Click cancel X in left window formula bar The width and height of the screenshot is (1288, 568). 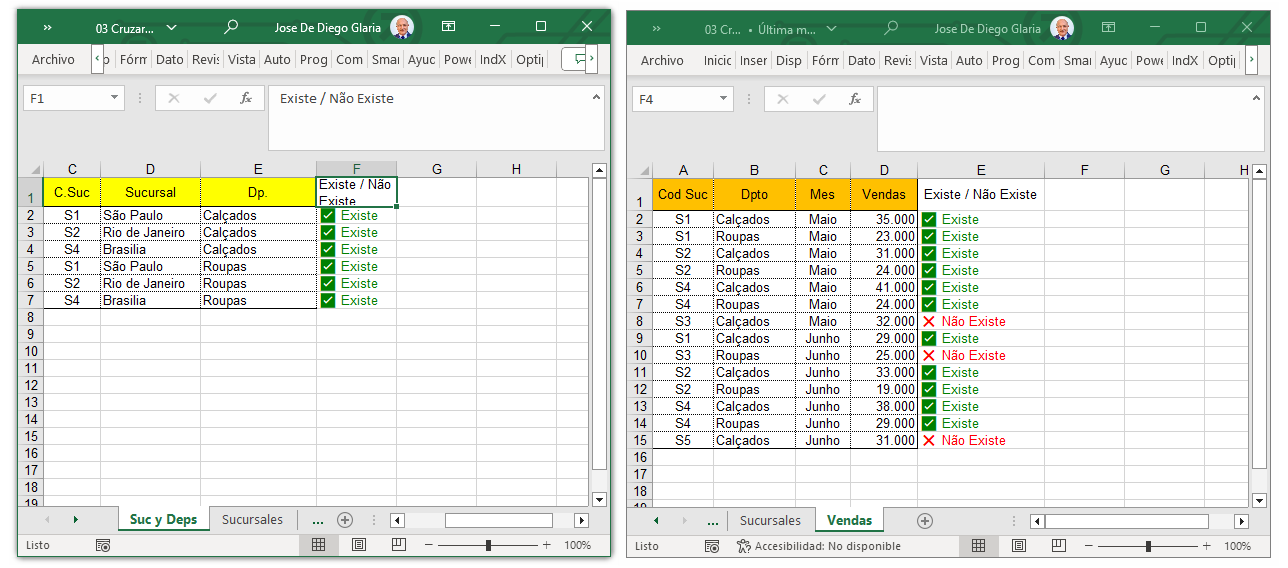click(174, 98)
